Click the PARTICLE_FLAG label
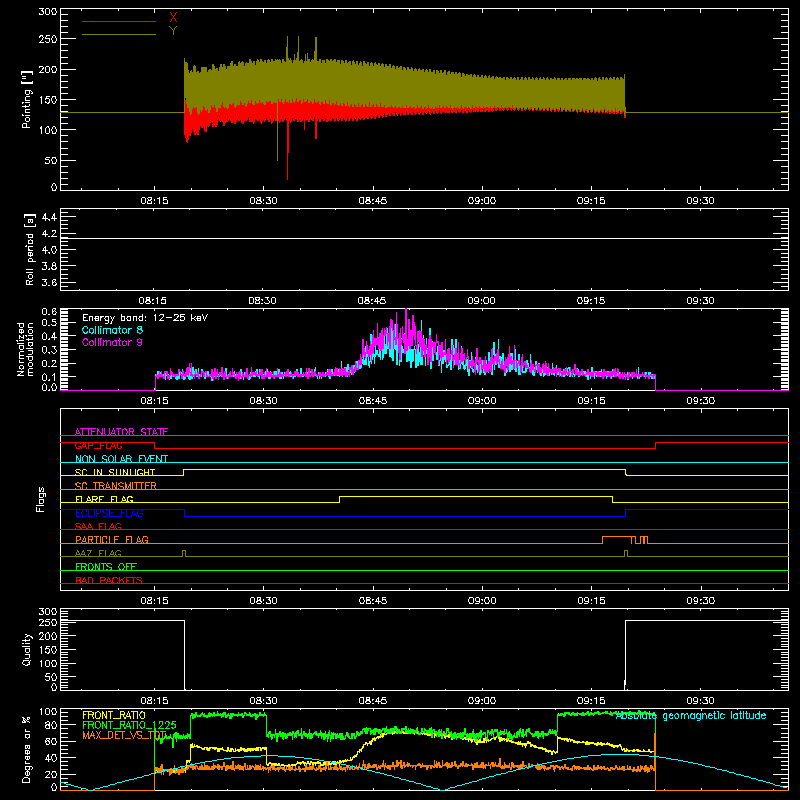 [x=112, y=540]
